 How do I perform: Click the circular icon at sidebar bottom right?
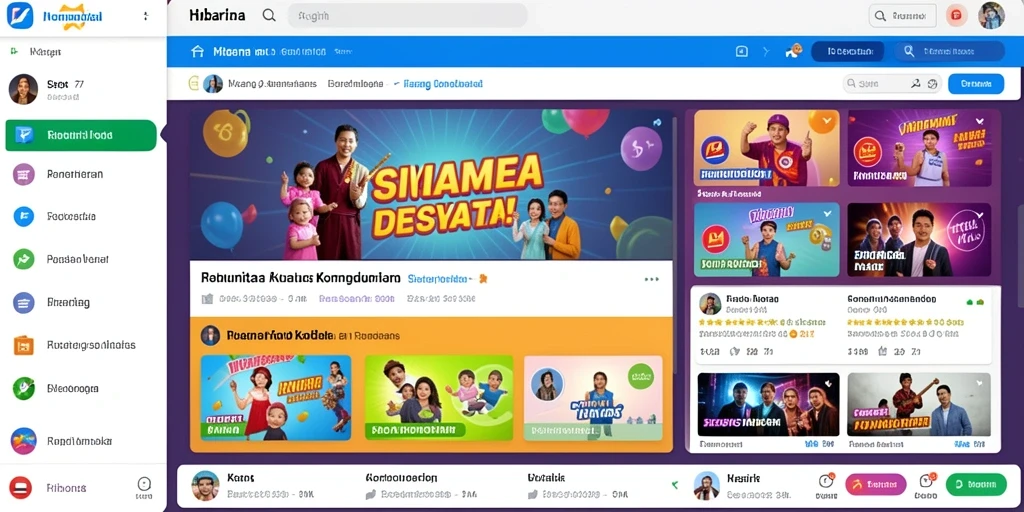tap(144, 484)
